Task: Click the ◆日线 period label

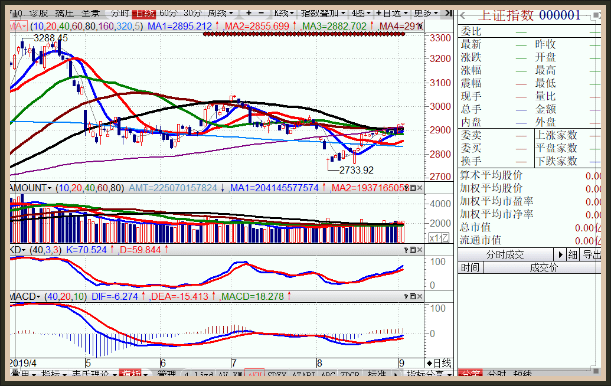Action: pos(439,363)
